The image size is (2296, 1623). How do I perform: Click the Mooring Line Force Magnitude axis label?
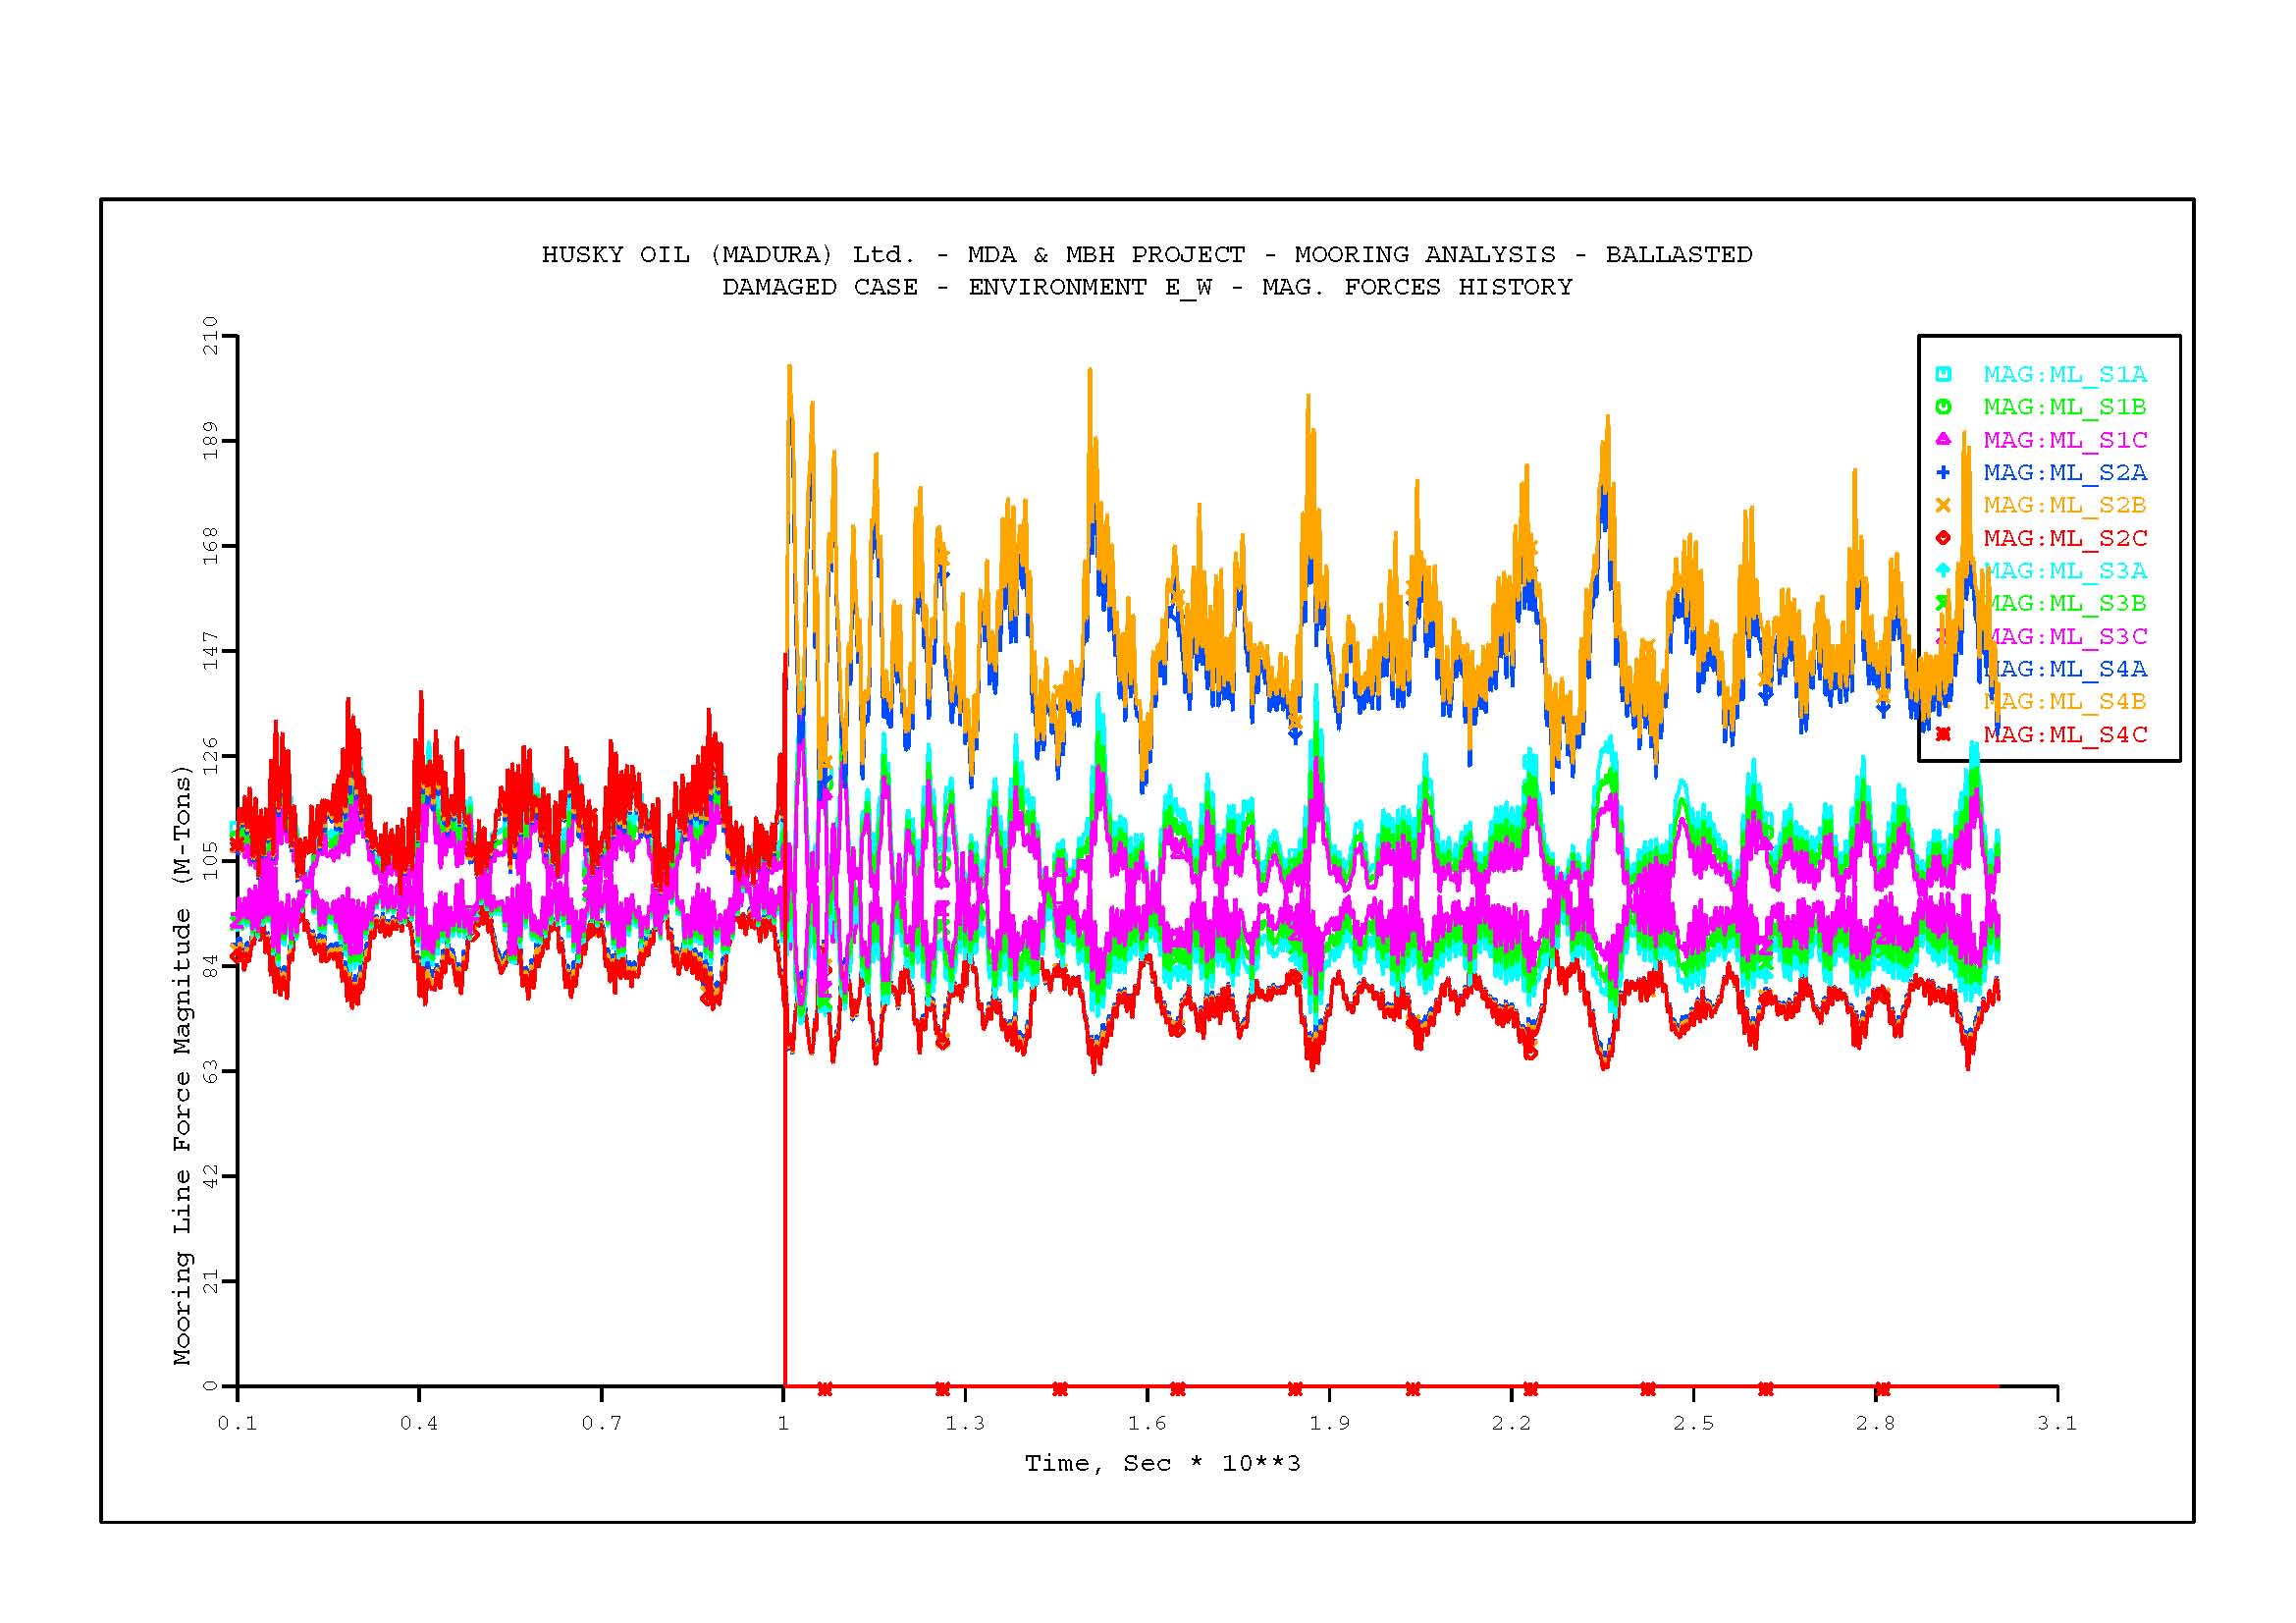point(181,1065)
